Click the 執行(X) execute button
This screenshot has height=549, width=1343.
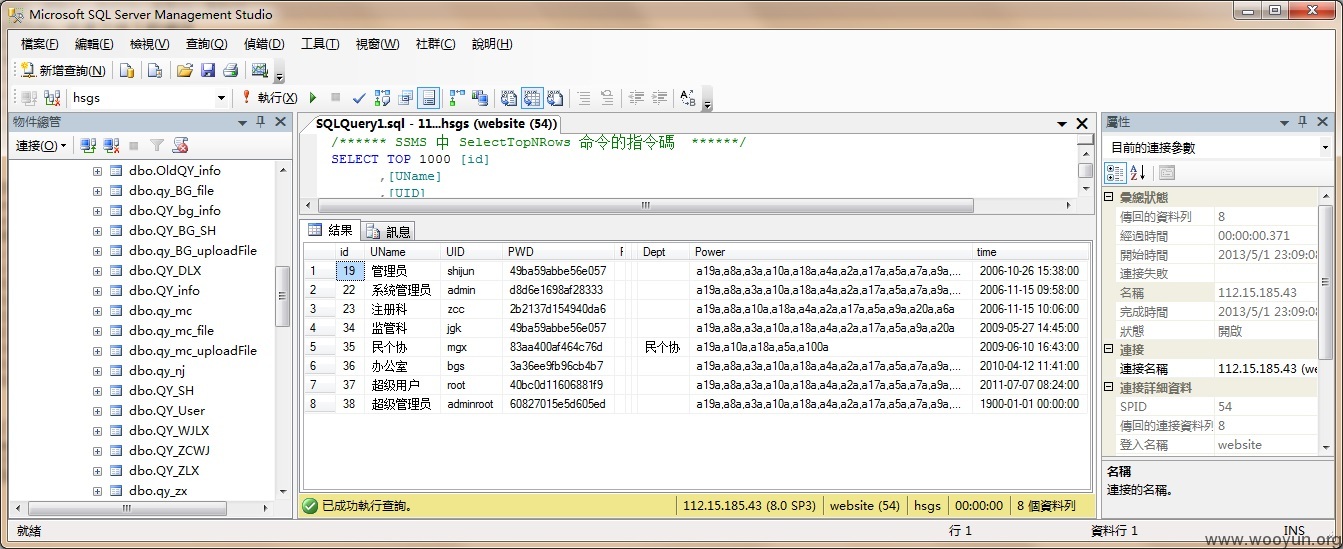tap(269, 98)
